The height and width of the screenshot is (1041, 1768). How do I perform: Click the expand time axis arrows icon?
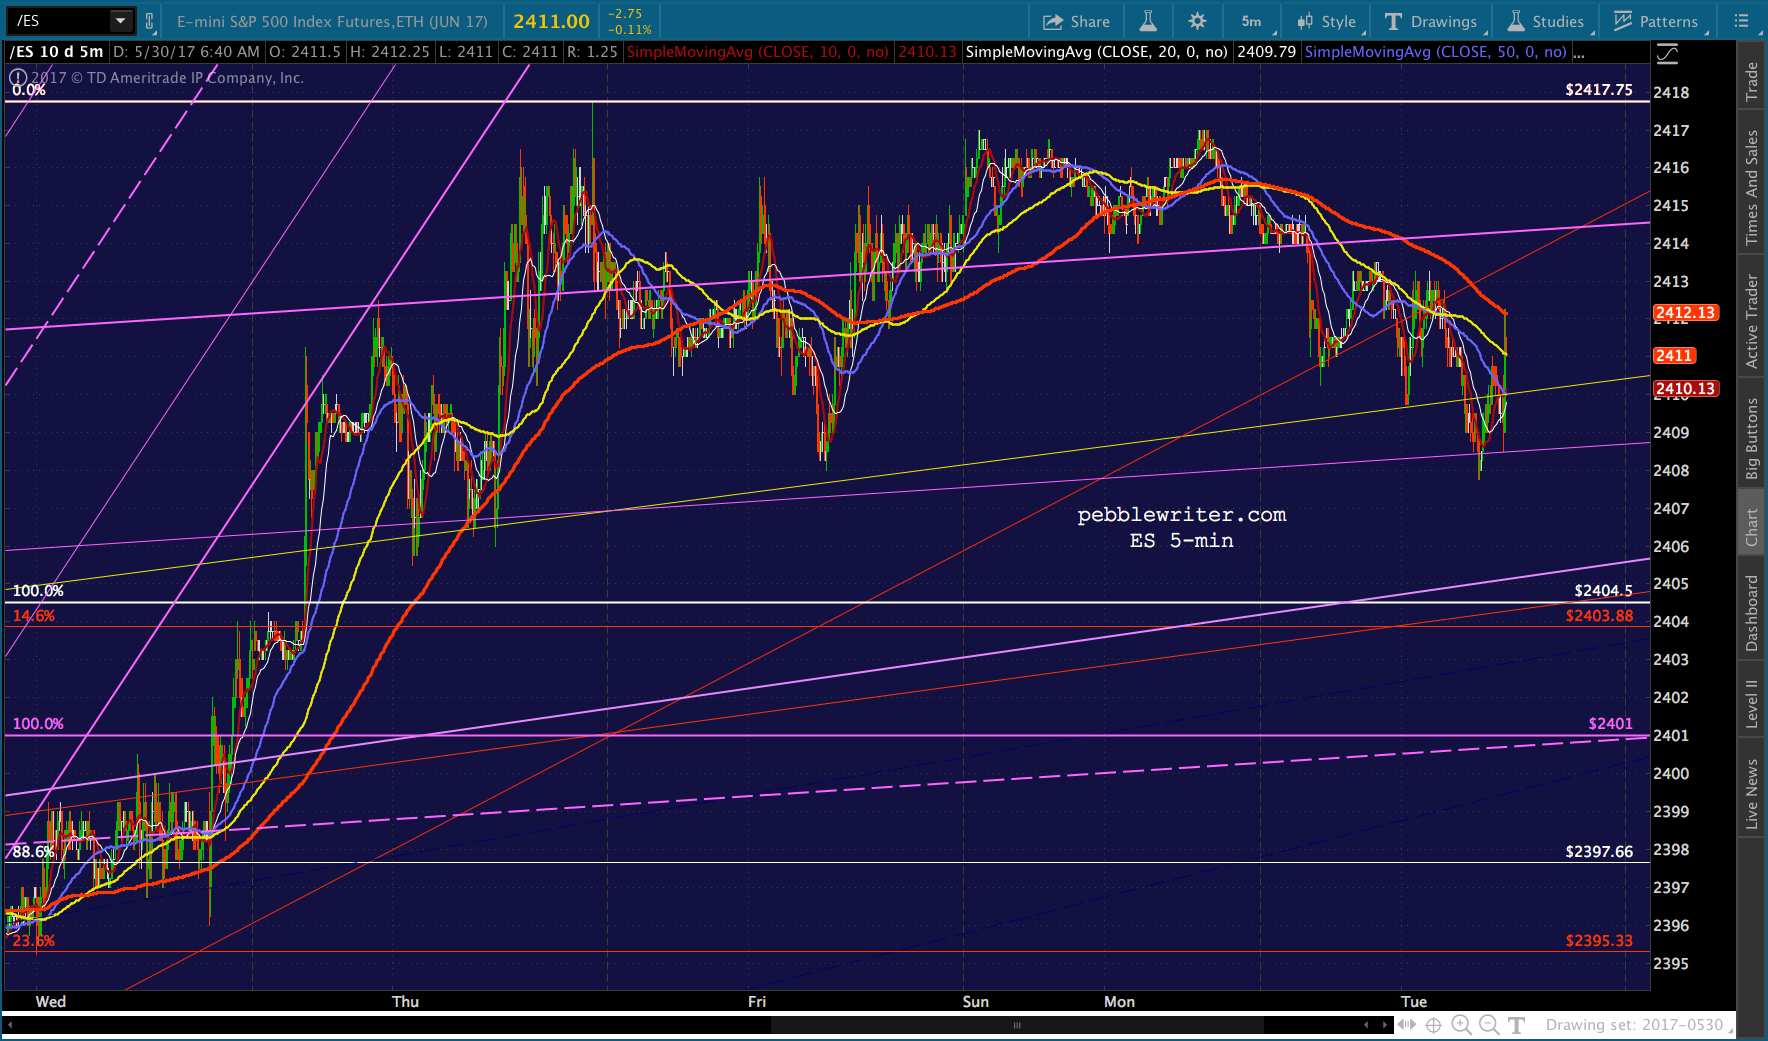(1407, 1025)
